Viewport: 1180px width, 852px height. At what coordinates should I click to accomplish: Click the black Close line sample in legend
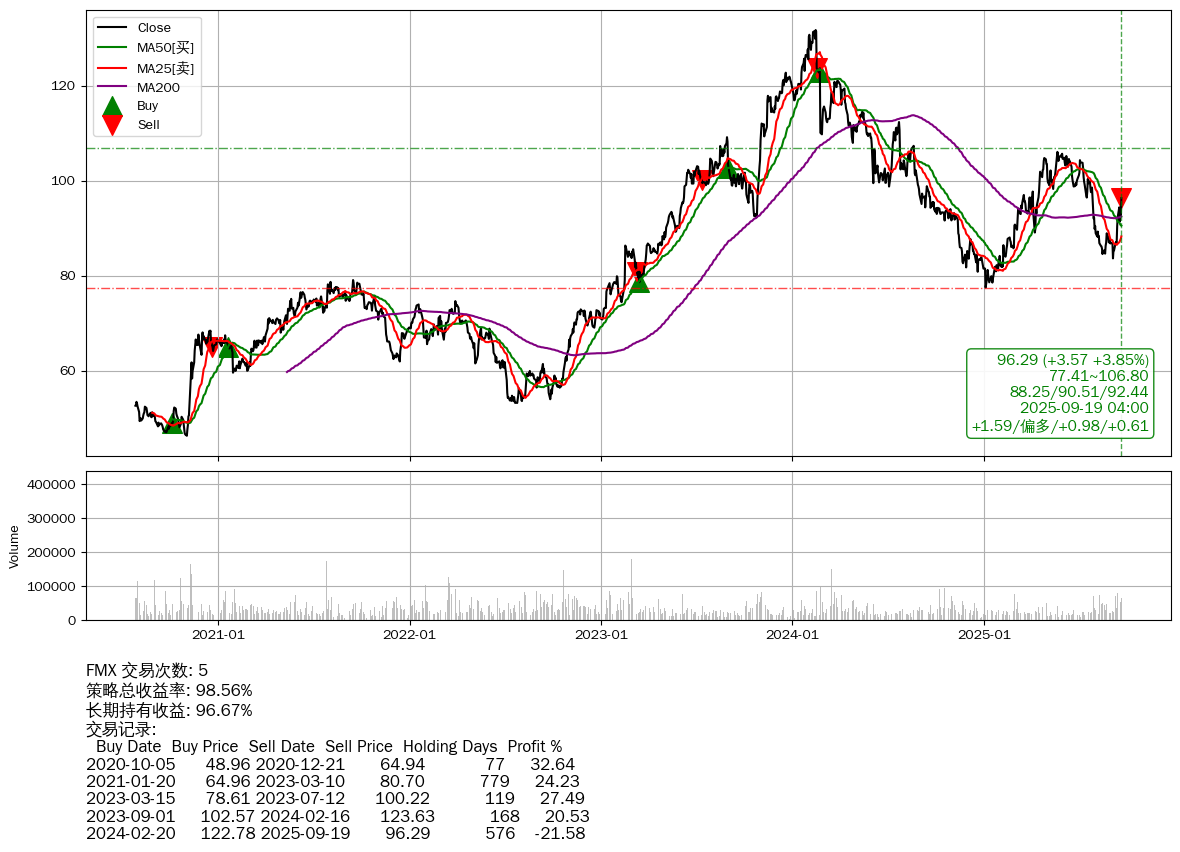coord(113,28)
